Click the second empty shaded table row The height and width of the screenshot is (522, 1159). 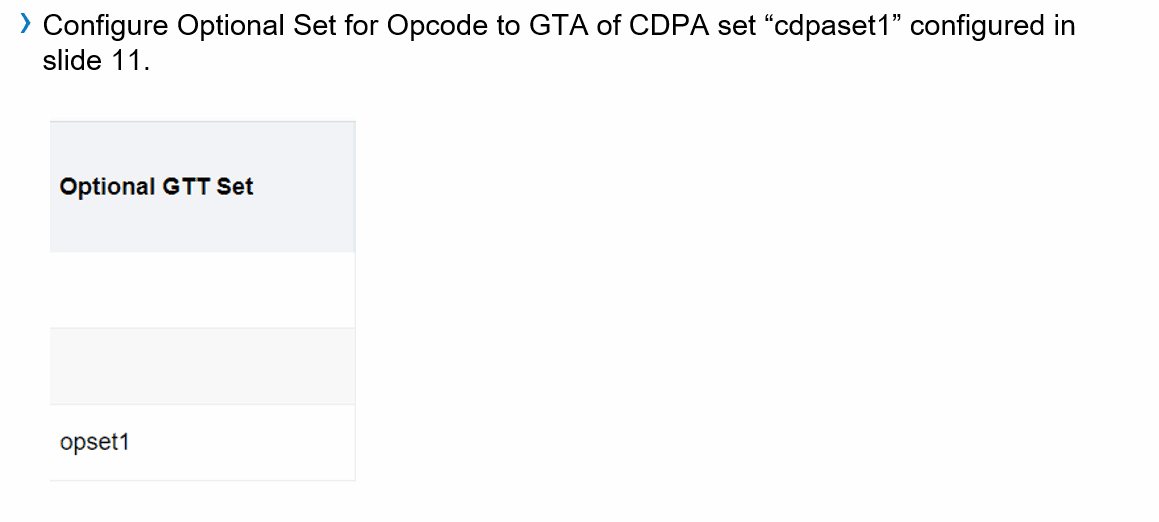pos(203,366)
